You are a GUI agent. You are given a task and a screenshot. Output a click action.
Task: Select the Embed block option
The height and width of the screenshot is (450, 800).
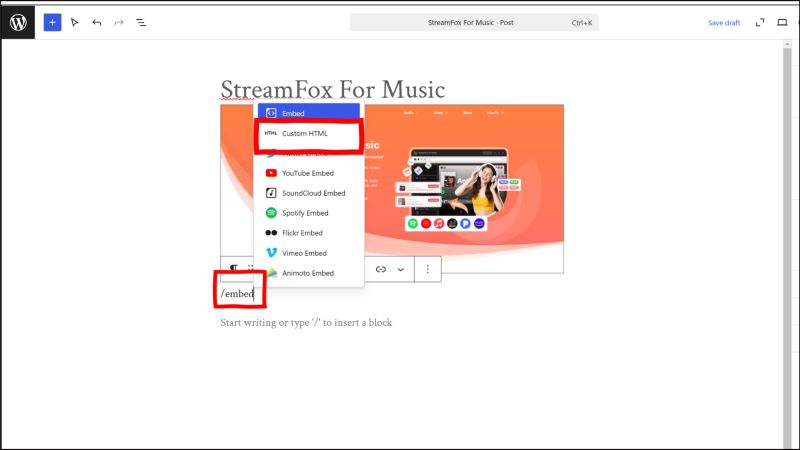pyautogui.click(x=309, y=113)
